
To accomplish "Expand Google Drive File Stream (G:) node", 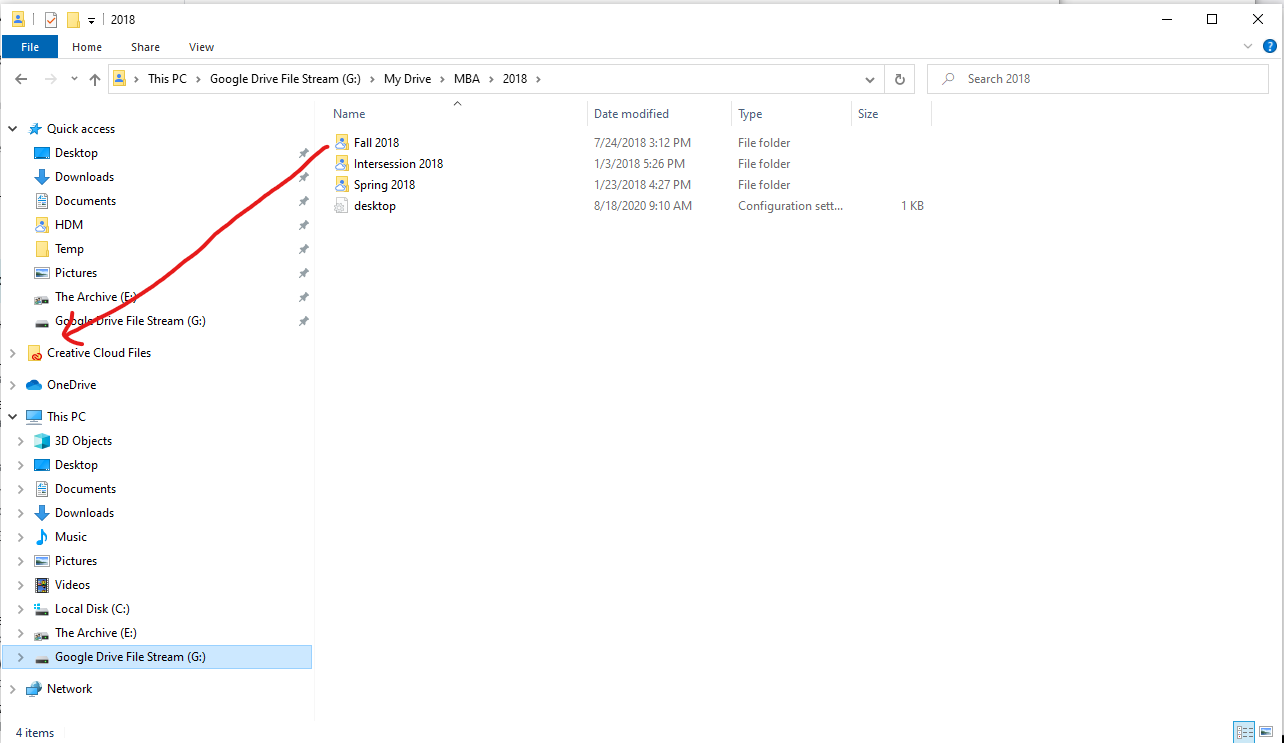I will click(x=21, y=657).
